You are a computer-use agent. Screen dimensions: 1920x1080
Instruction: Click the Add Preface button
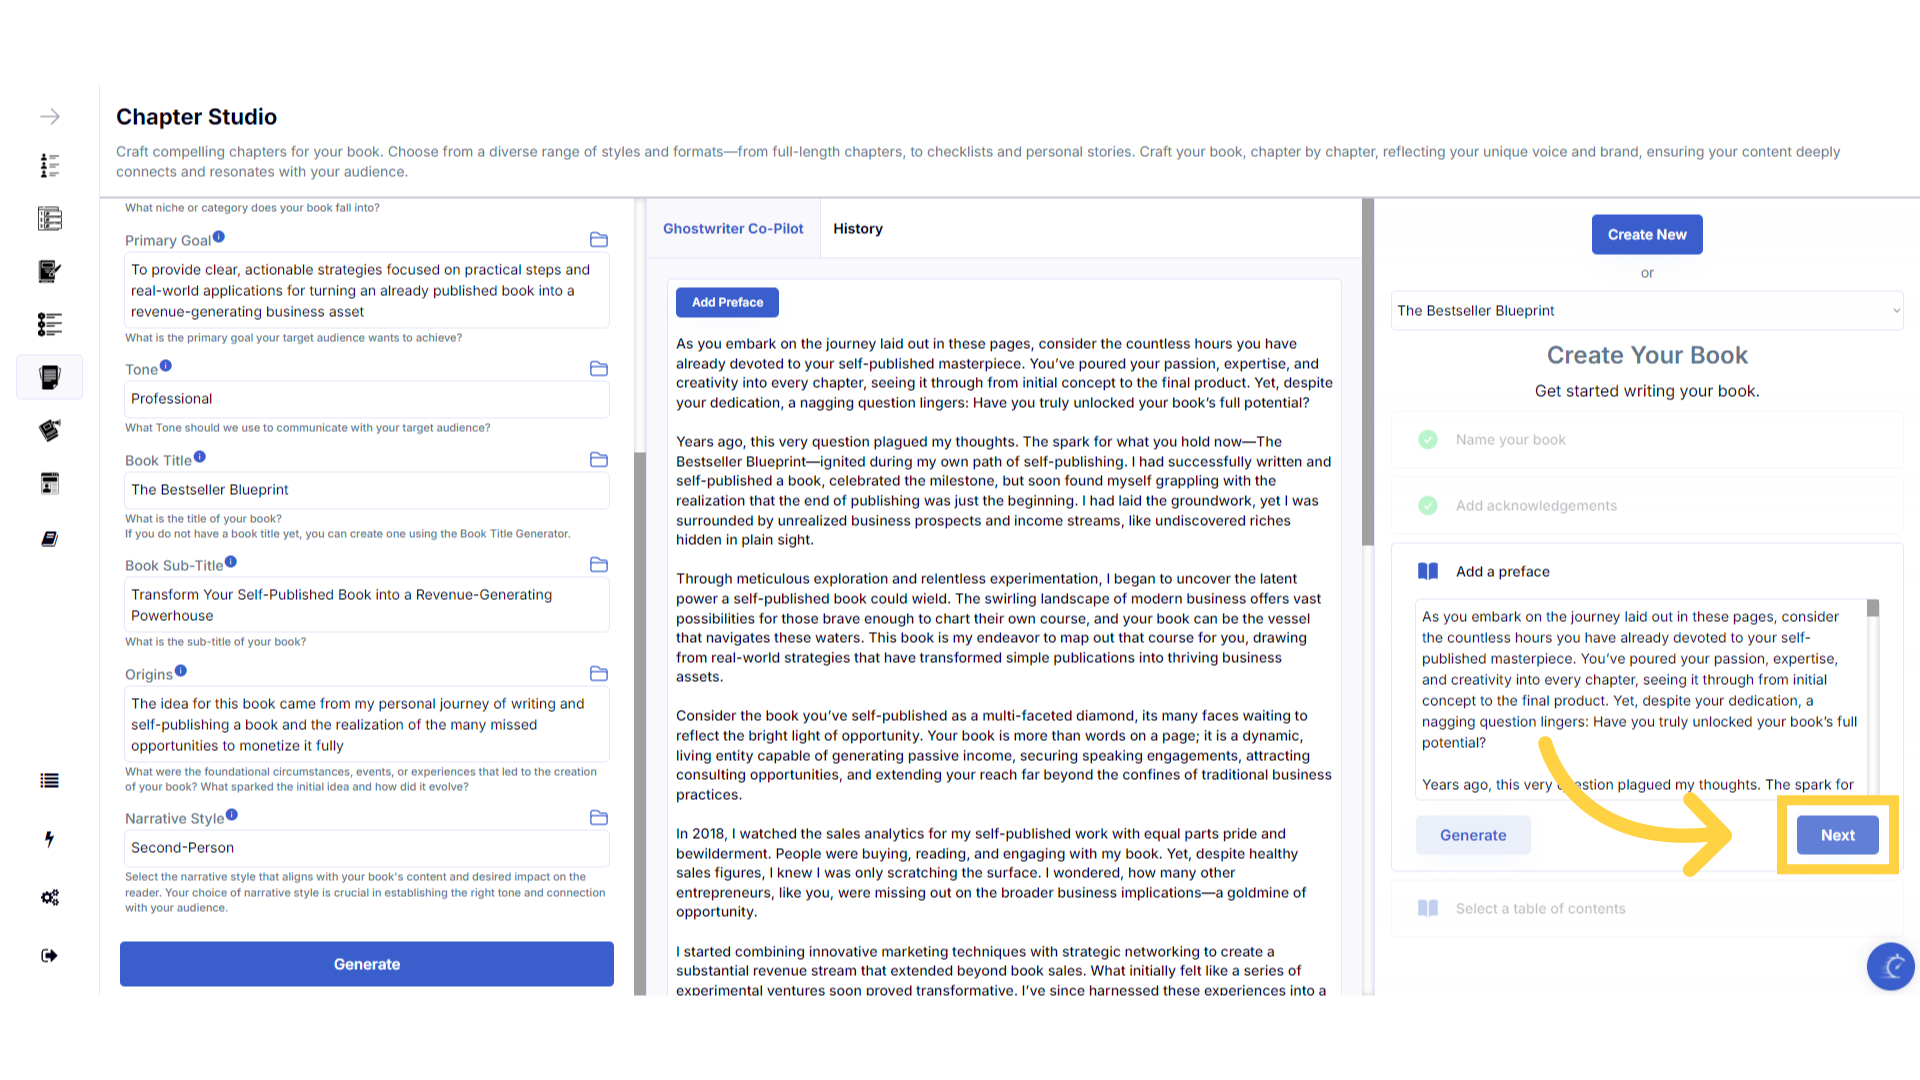coord(727,302)
